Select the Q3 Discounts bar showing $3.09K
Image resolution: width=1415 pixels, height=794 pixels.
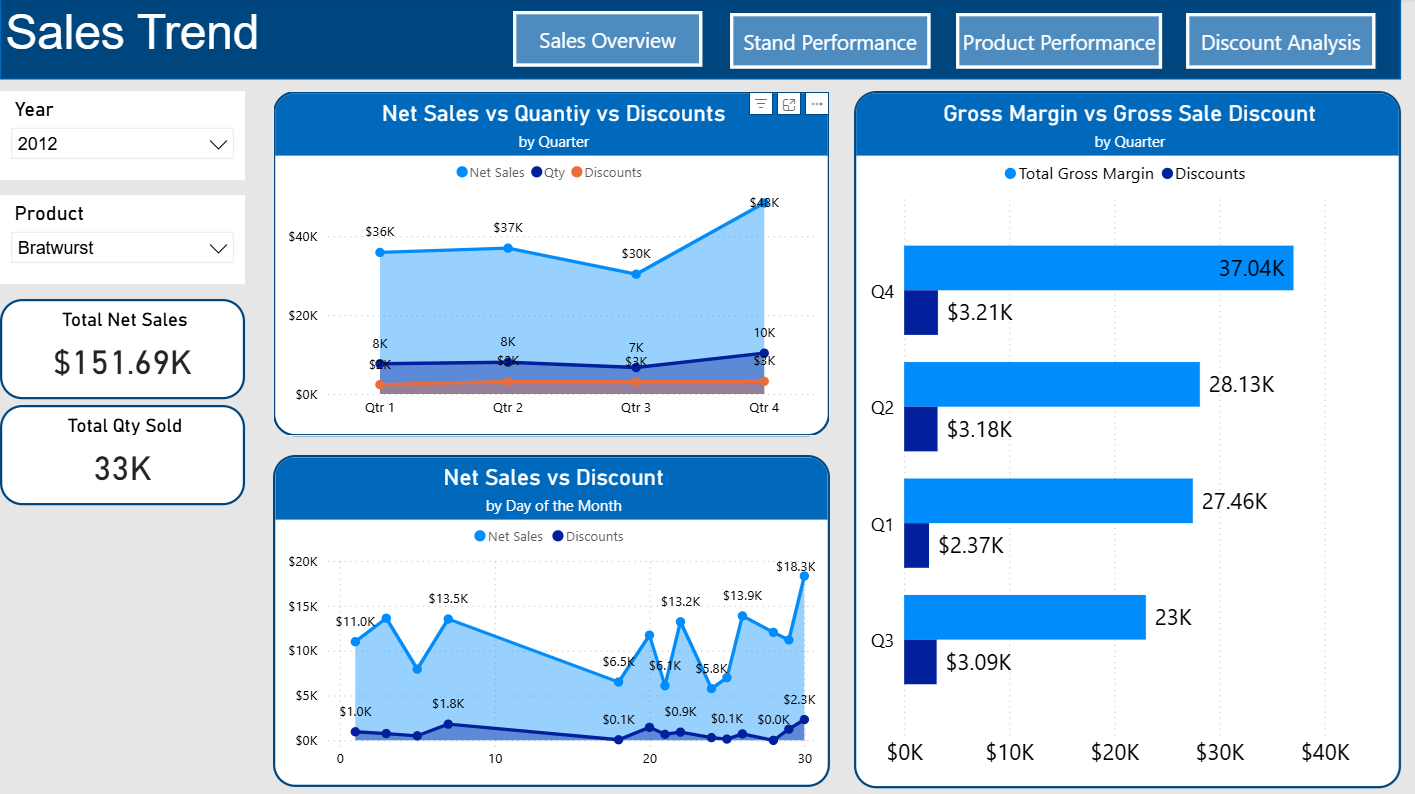pos(920,662)
